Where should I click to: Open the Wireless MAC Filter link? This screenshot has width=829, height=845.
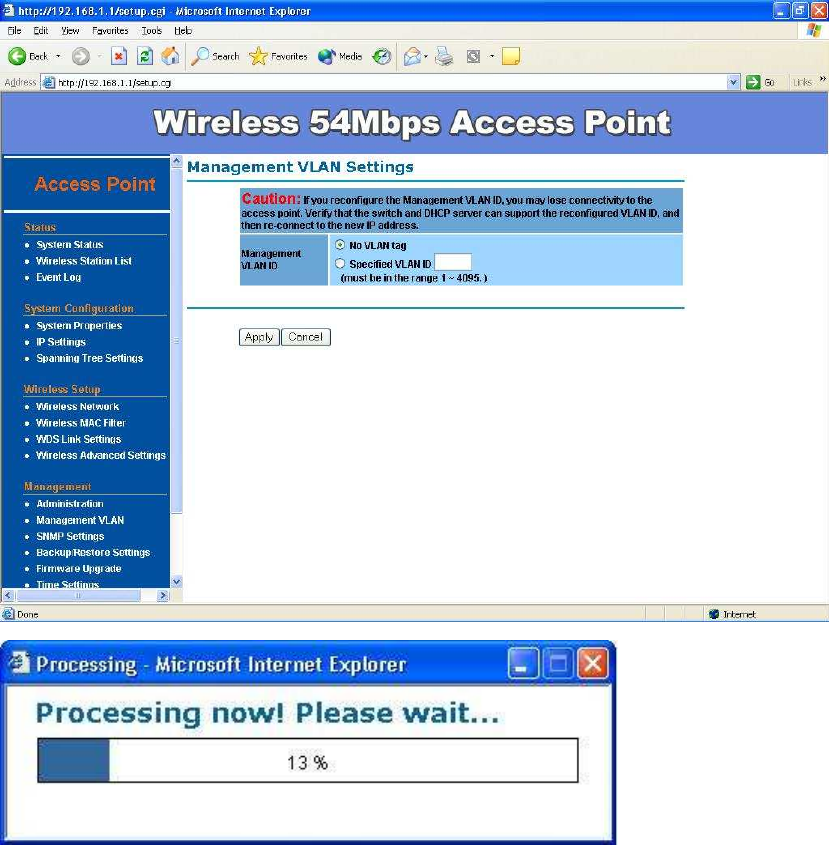pos(80,422)
